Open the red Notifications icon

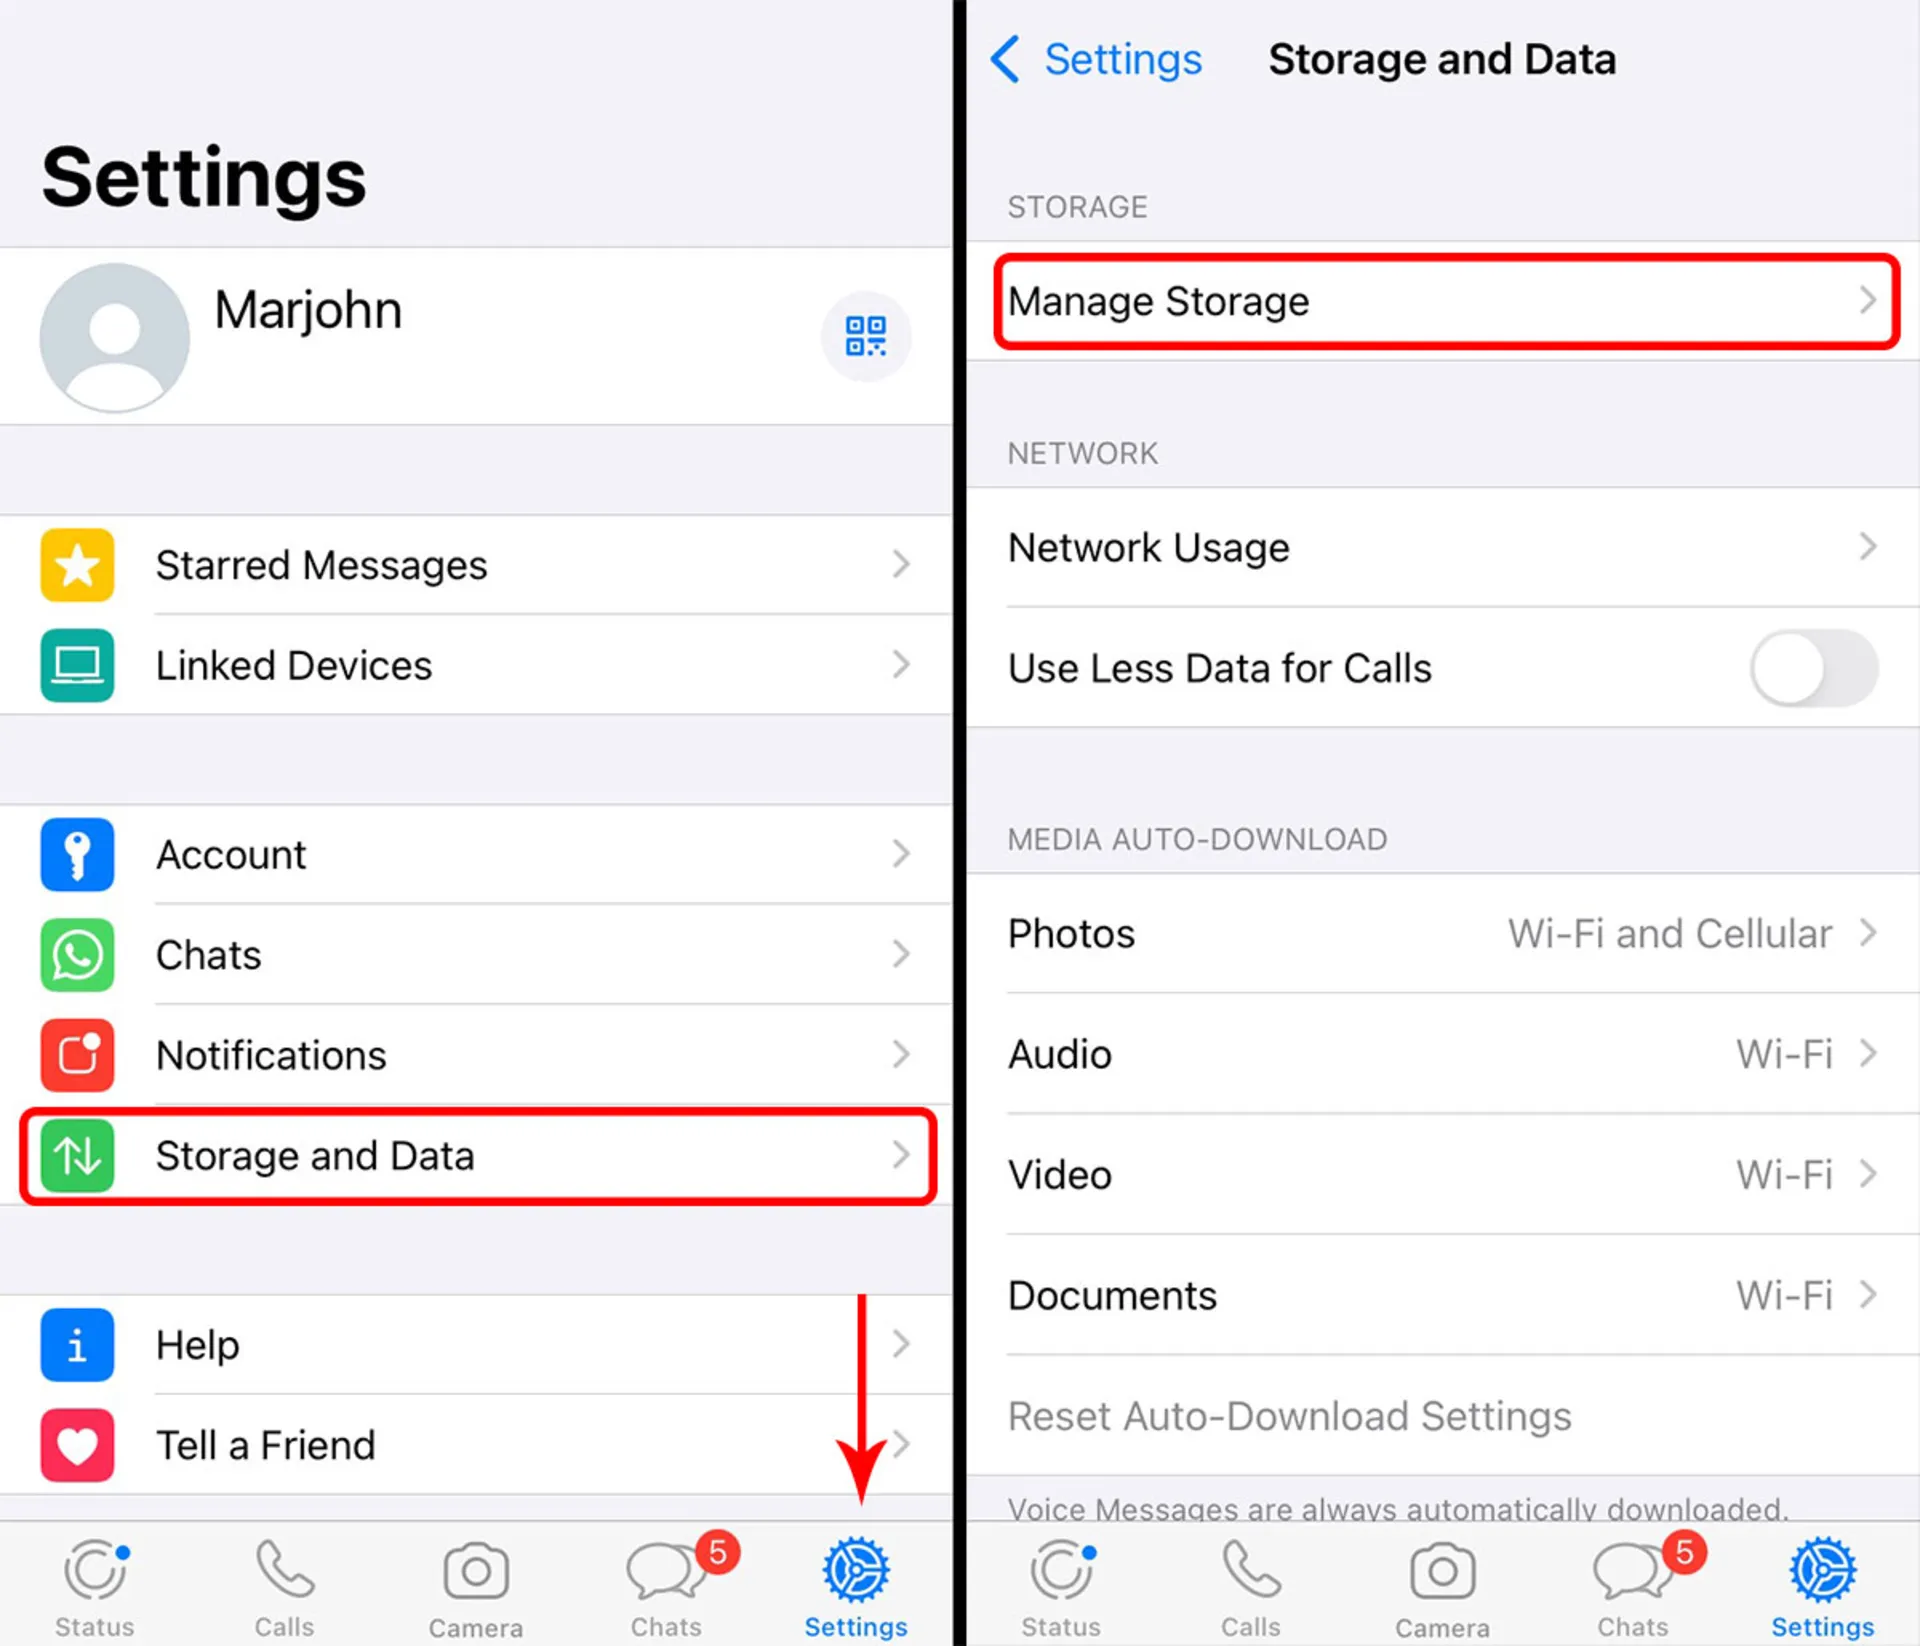pos(77,1055)
